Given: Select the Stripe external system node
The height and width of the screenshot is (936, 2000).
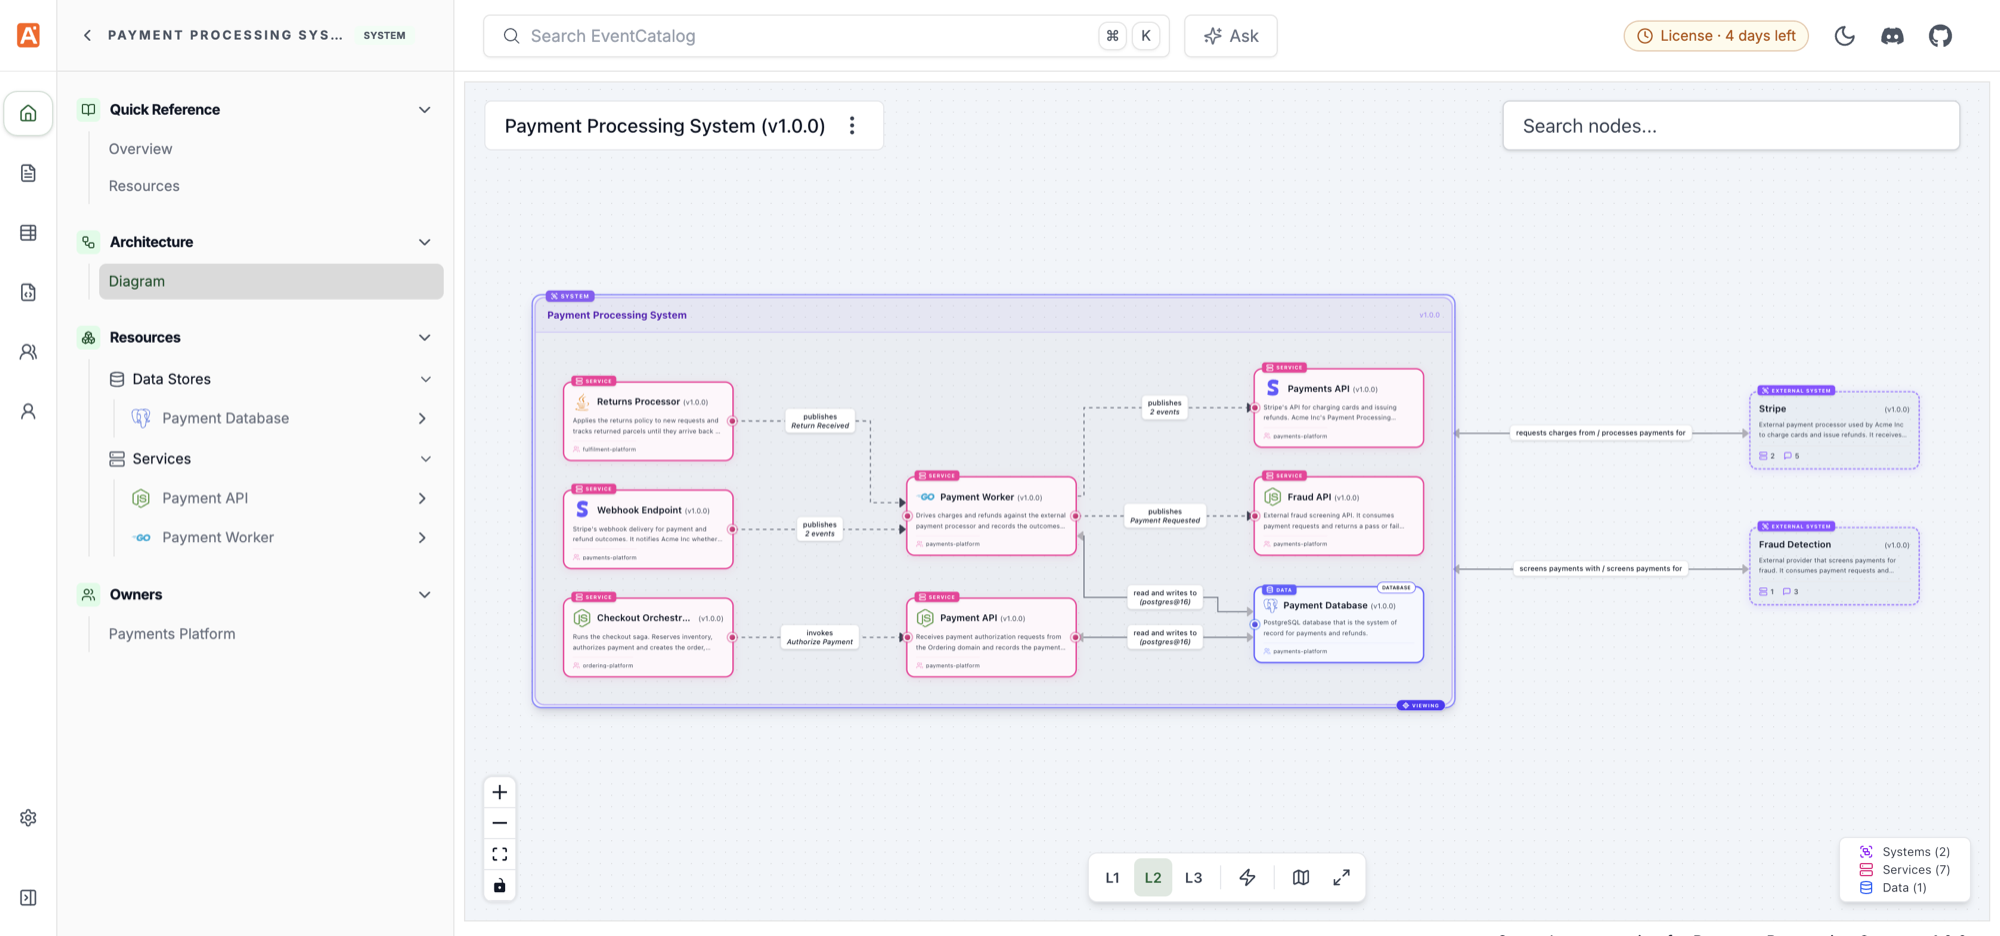Looking at the screenshot, I should tap(1834, 430).
